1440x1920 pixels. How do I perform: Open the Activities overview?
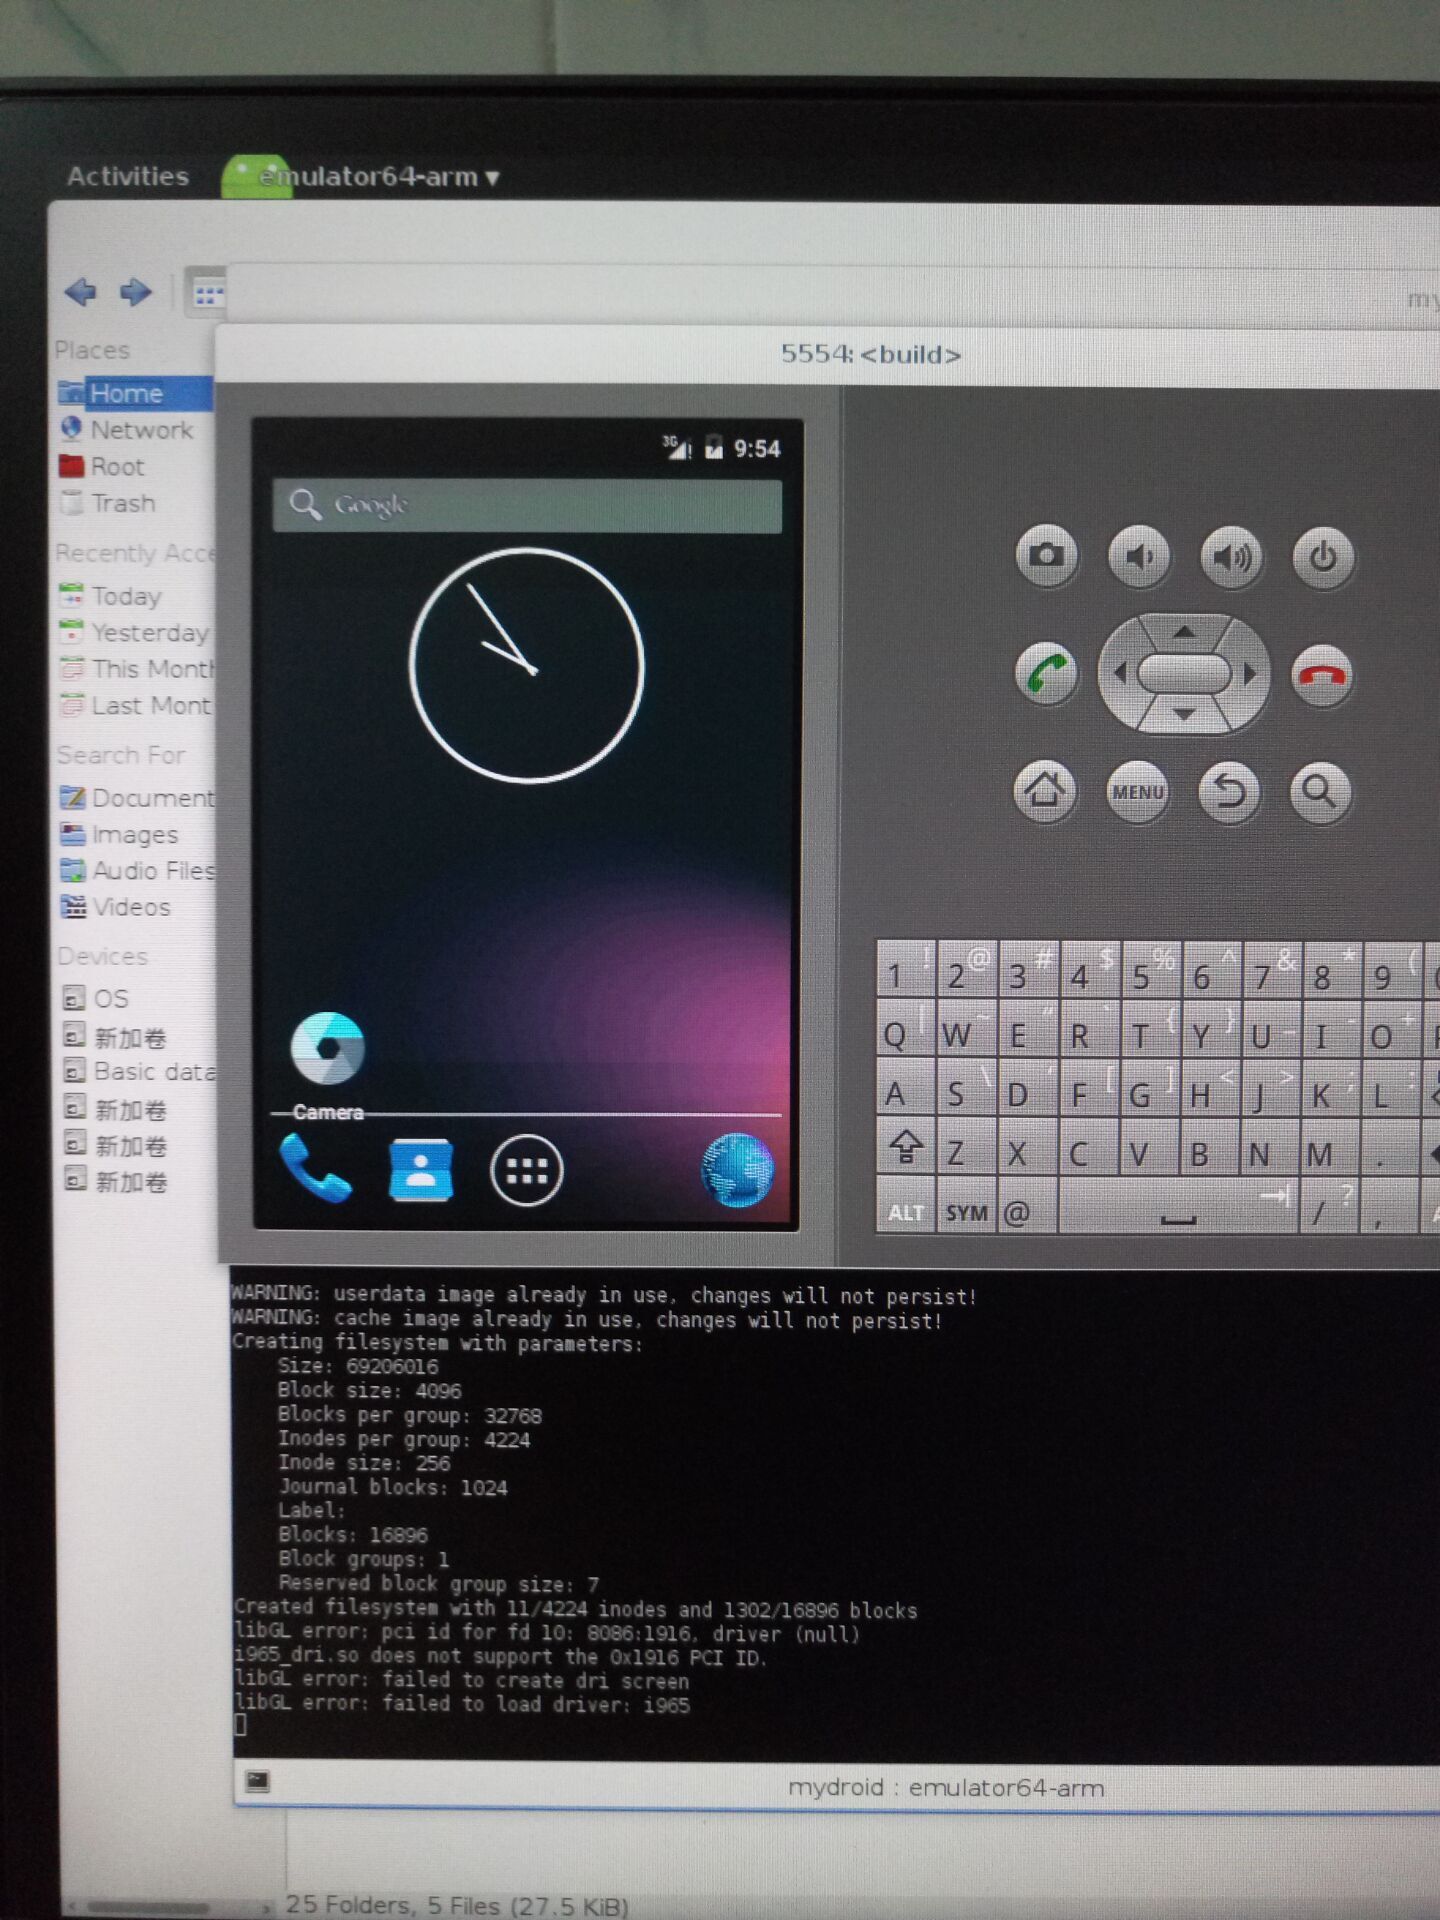coord(128,176)
